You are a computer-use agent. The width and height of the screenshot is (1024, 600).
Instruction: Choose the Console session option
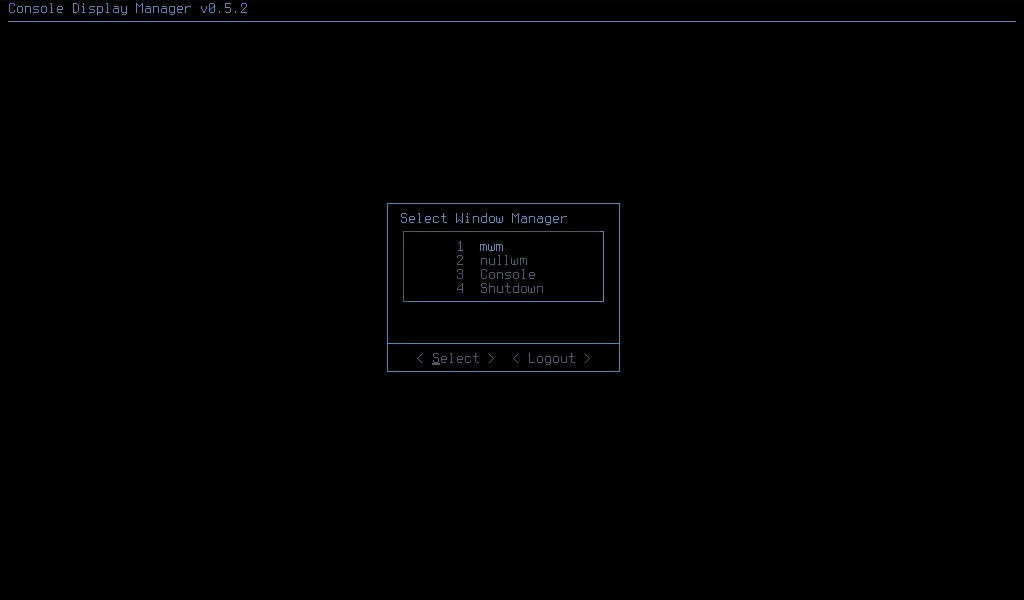pyautogui.click(x=507, y=274)
